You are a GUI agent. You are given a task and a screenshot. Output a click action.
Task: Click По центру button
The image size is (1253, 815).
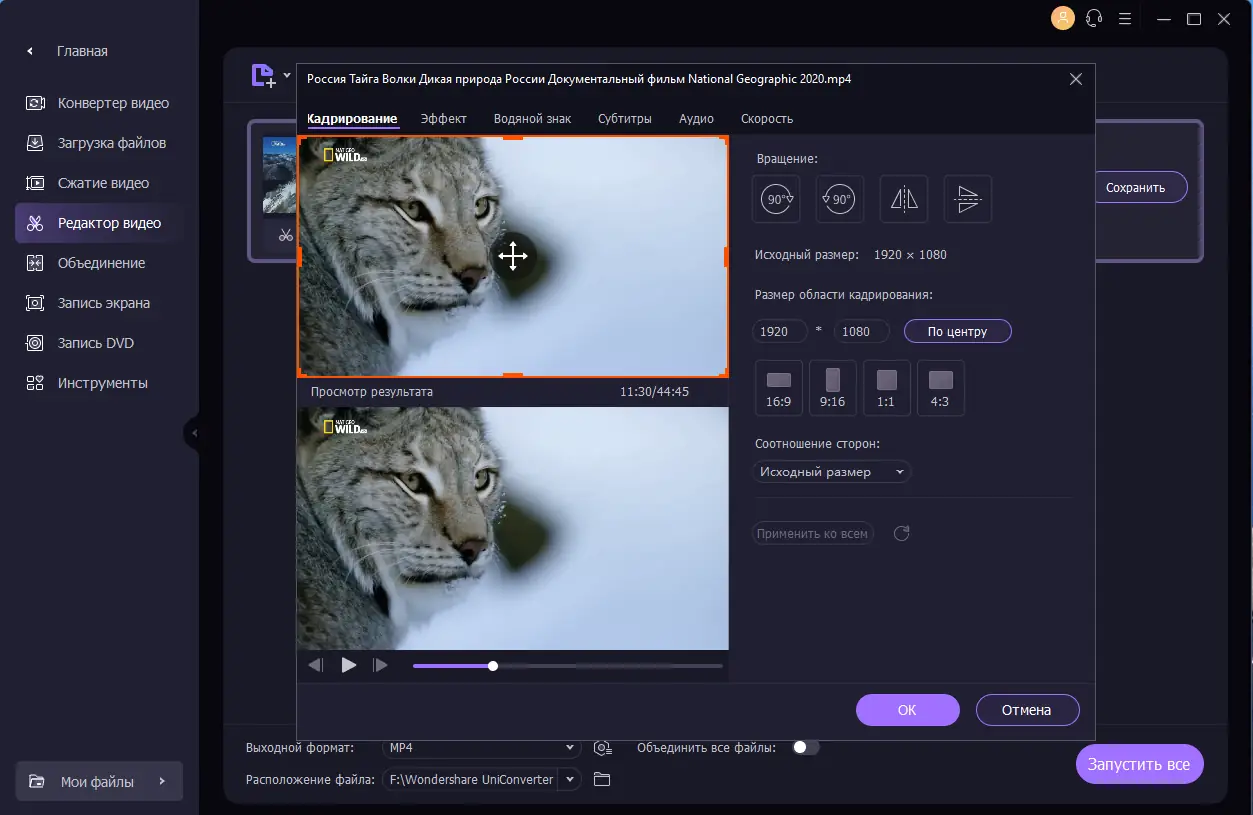[958, 331]
